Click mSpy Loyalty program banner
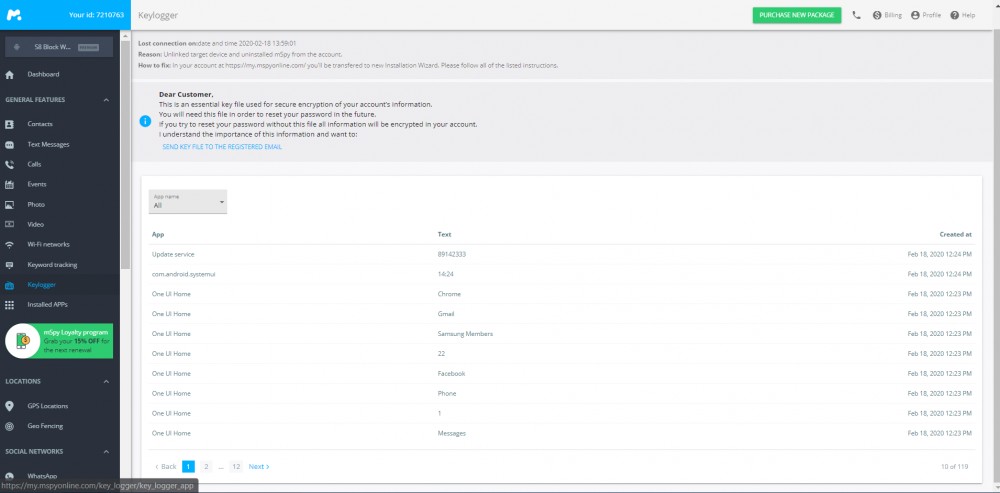 point(59,341)
